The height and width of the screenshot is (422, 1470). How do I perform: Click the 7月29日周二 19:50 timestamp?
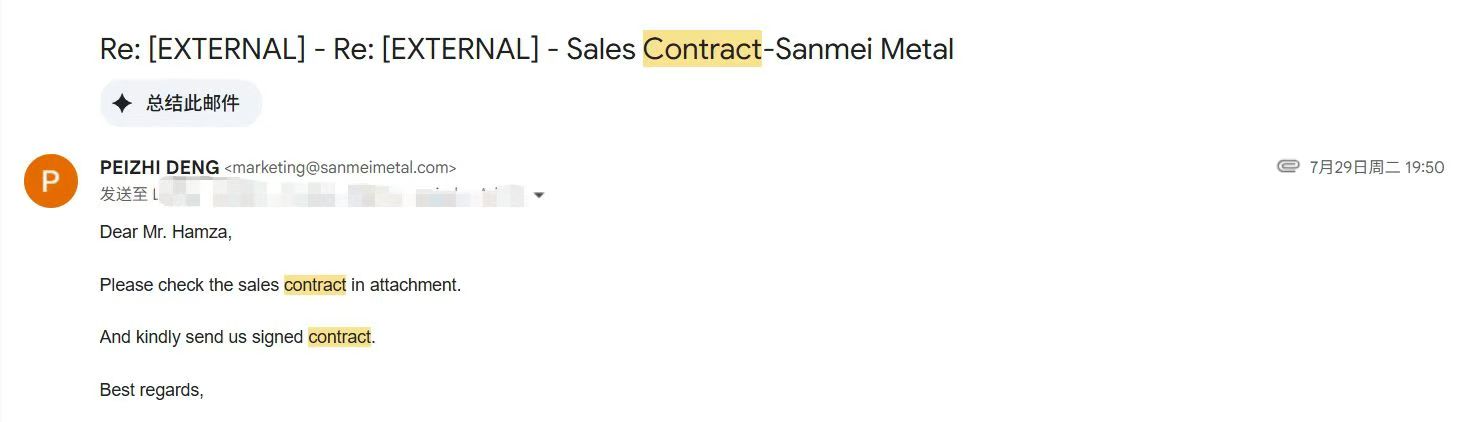[x=1376, y=167]
